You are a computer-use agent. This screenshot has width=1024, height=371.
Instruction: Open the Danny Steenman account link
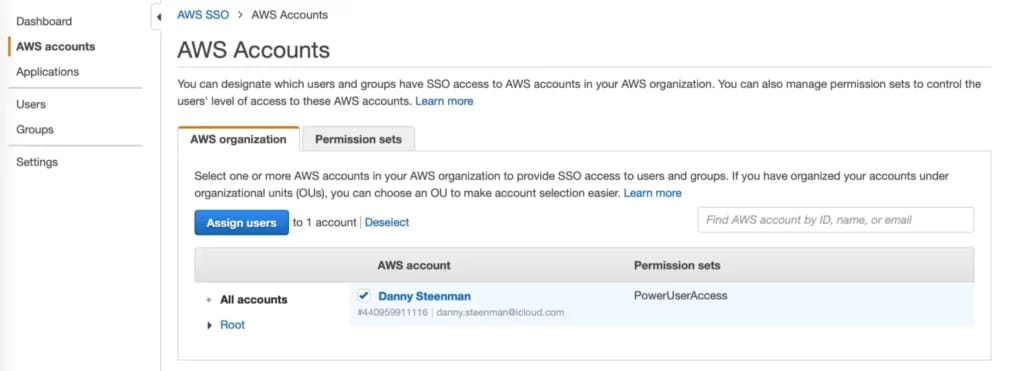(424, 297)
